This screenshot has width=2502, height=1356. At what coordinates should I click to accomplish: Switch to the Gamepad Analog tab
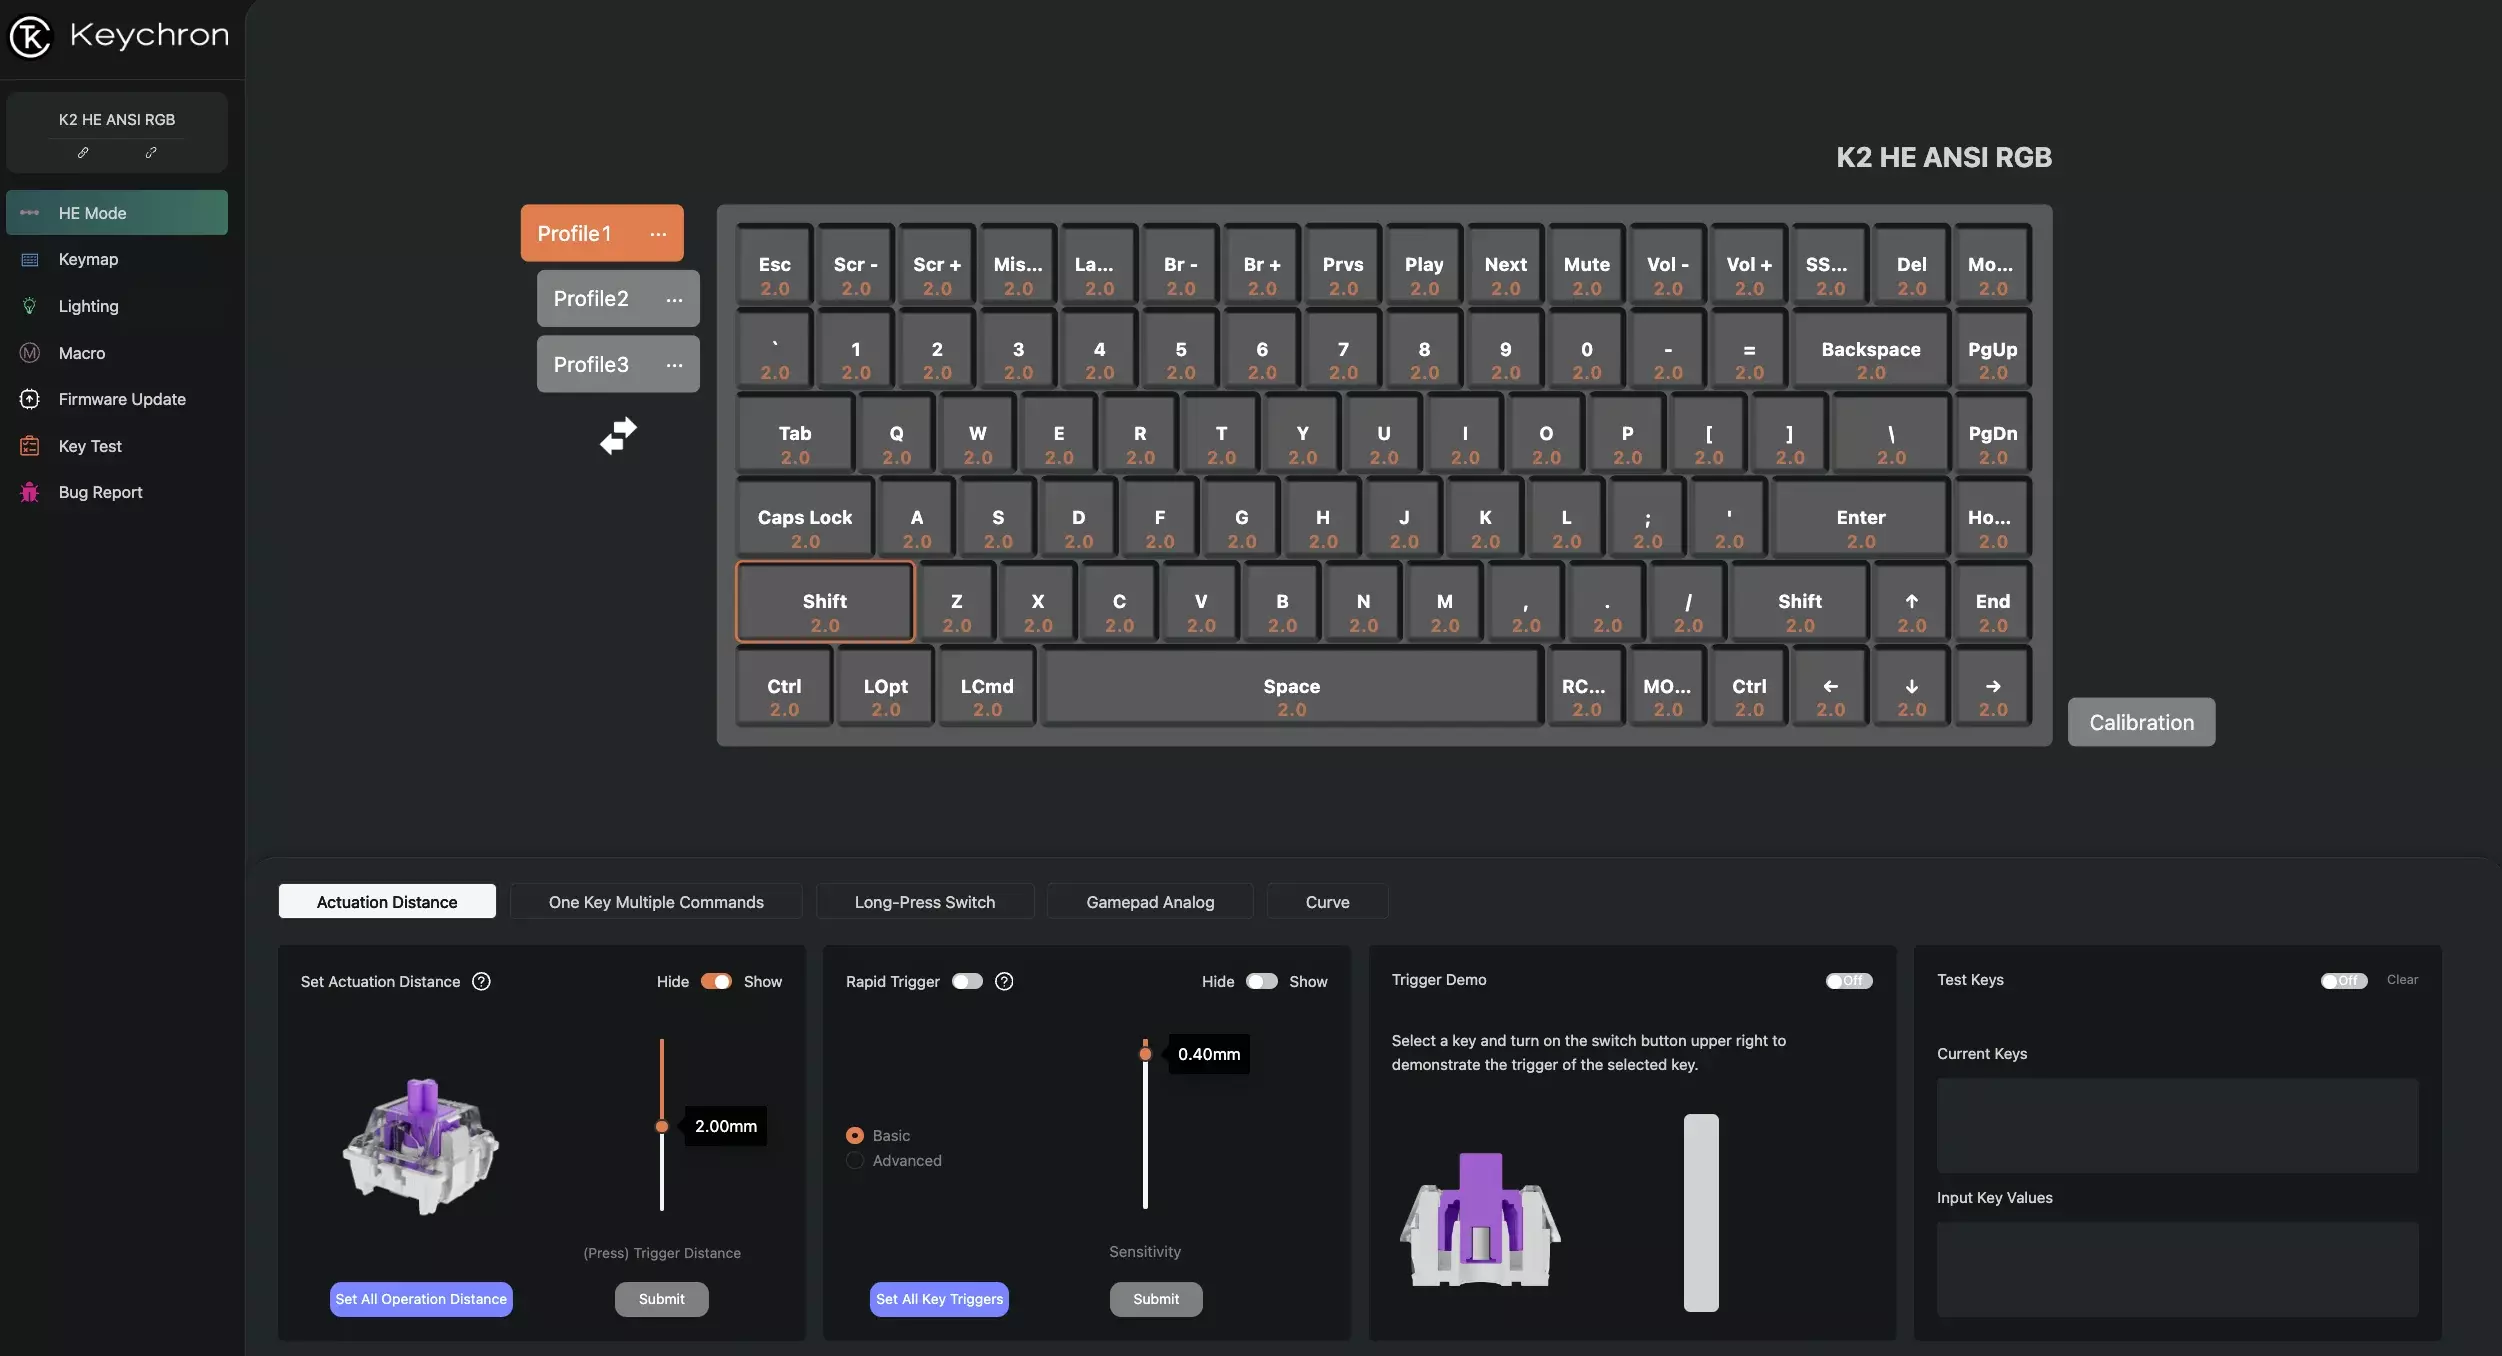tap(1150, 902)
